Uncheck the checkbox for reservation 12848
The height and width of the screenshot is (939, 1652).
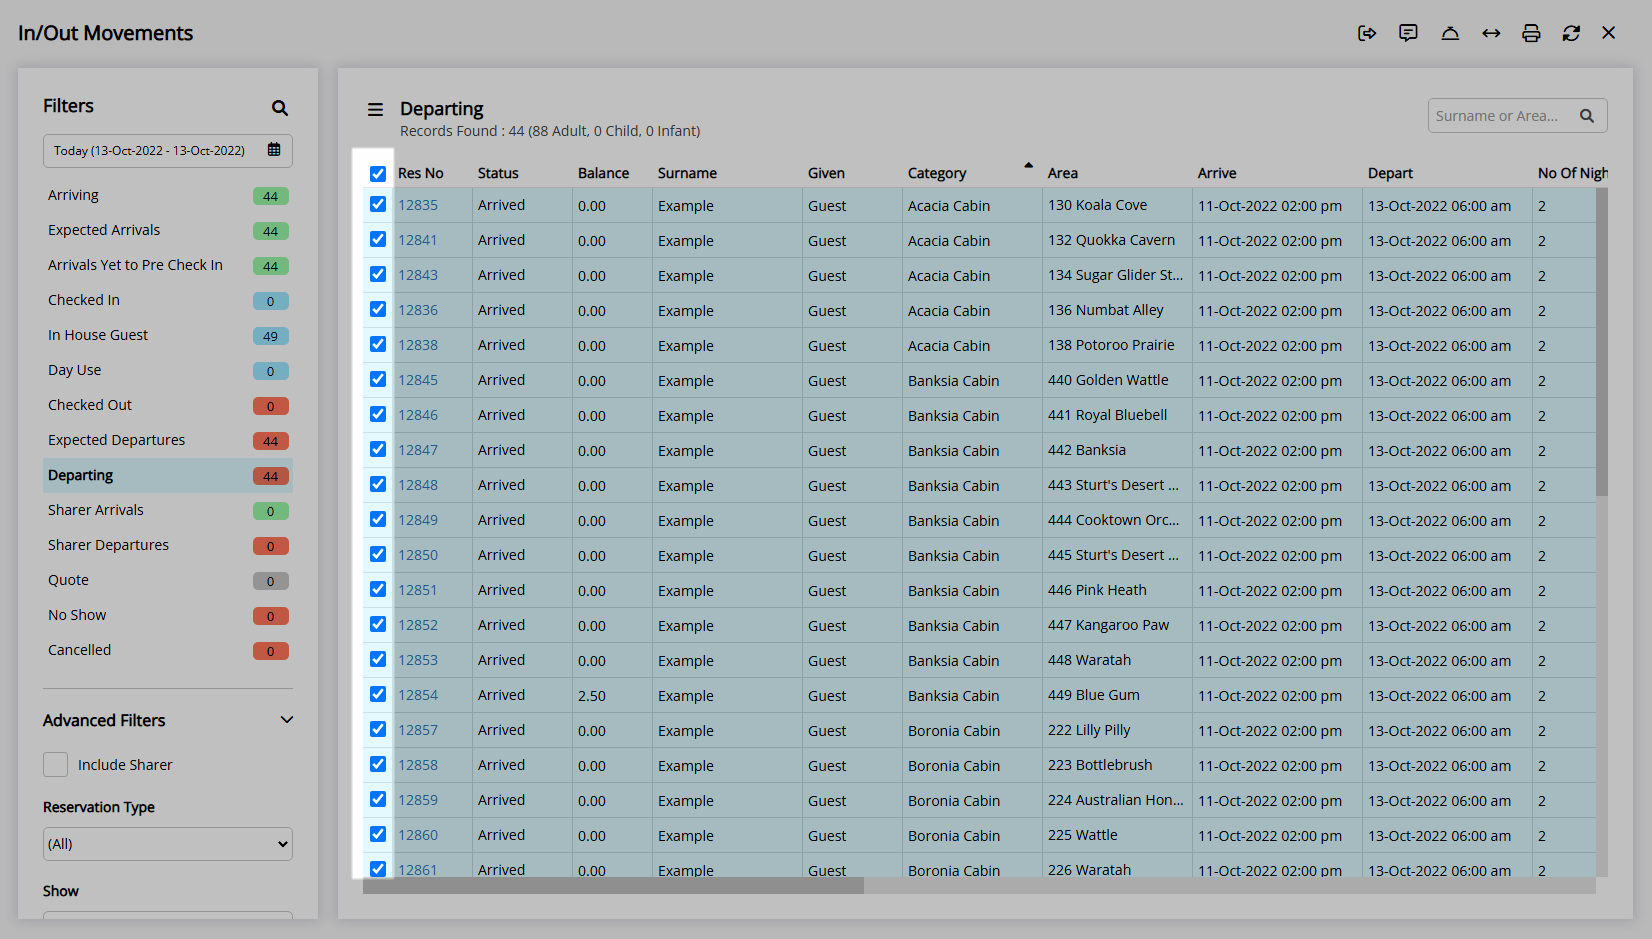tap(378, 484)
